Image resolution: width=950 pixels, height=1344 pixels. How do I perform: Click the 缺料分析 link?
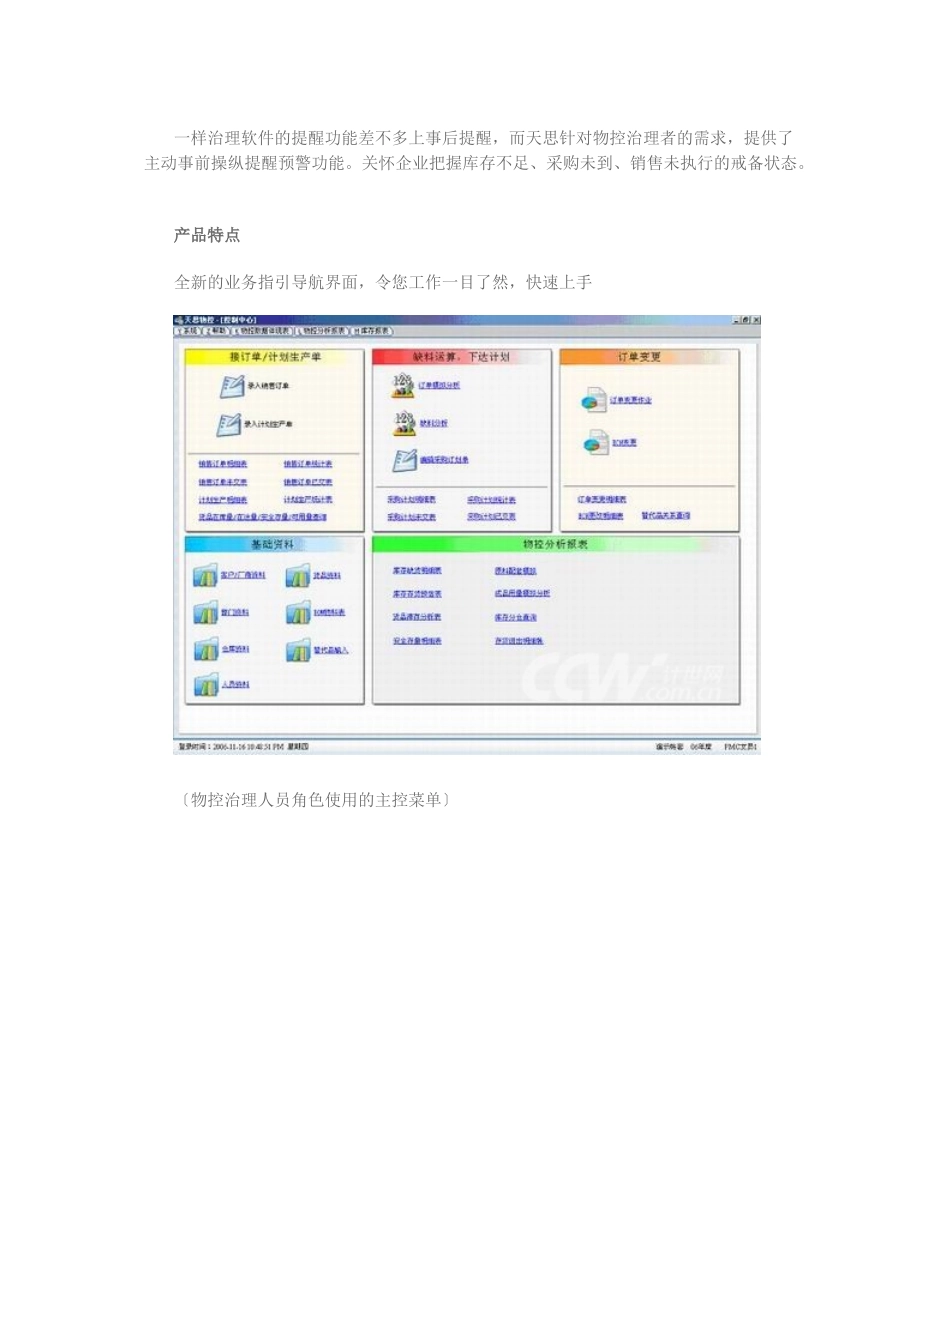[x=434, y=423]
